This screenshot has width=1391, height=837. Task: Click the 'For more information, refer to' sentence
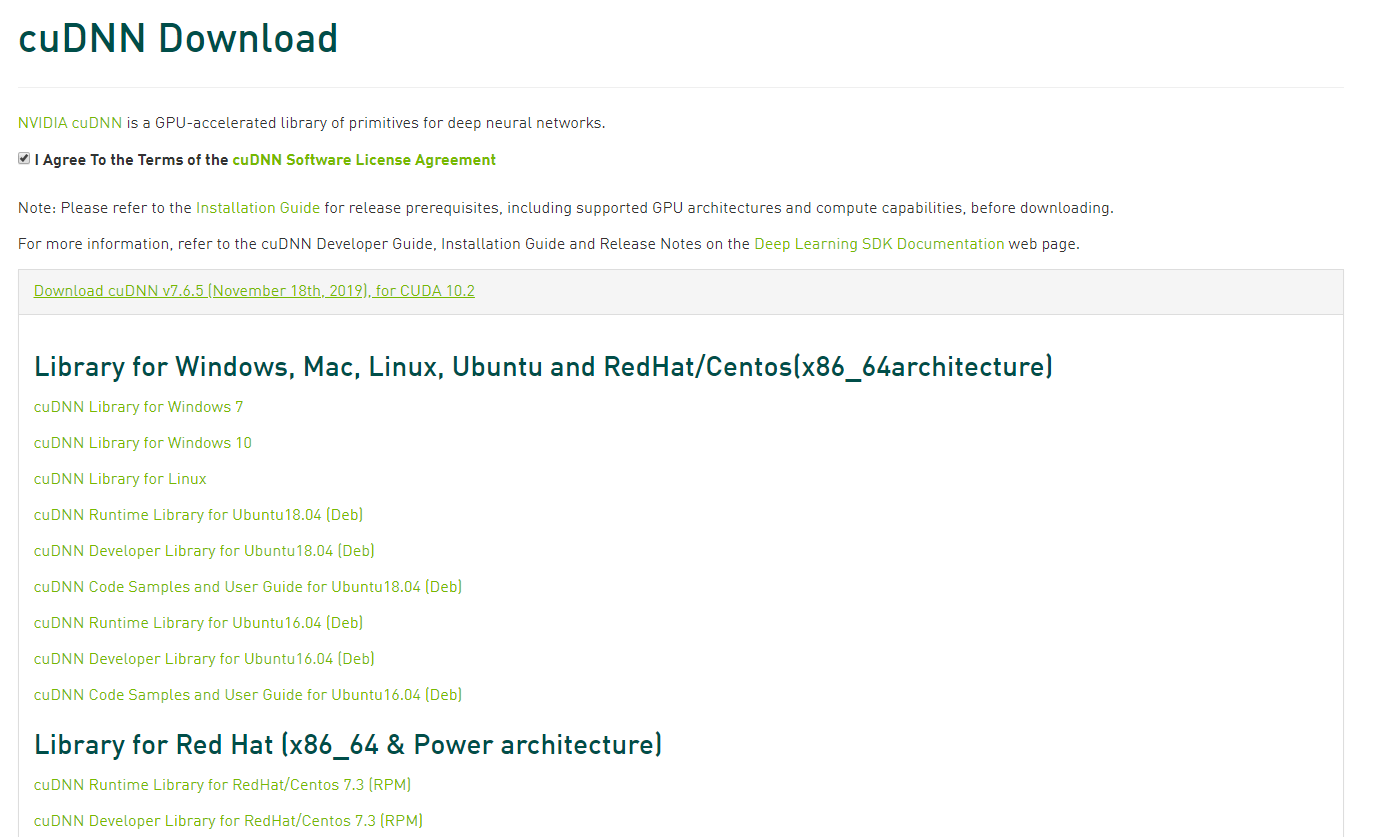coord(549,244)
